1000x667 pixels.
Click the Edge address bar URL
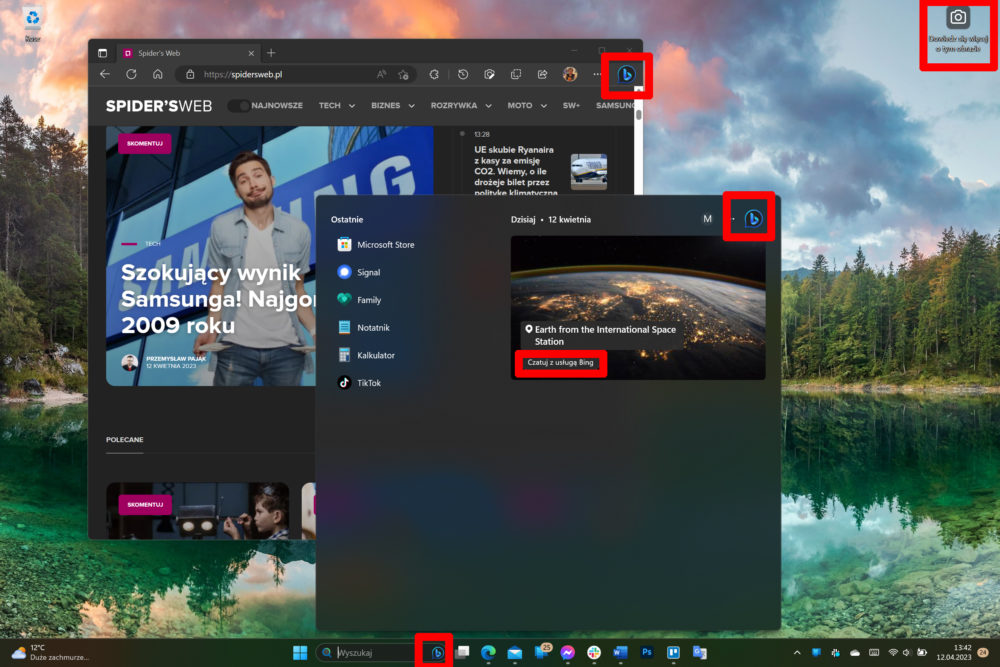point(243,75)
